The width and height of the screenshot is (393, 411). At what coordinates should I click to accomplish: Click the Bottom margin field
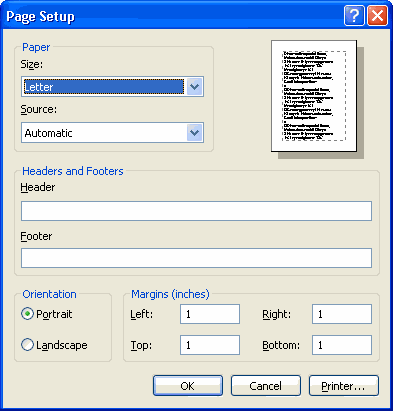click(x=342, y=345)
